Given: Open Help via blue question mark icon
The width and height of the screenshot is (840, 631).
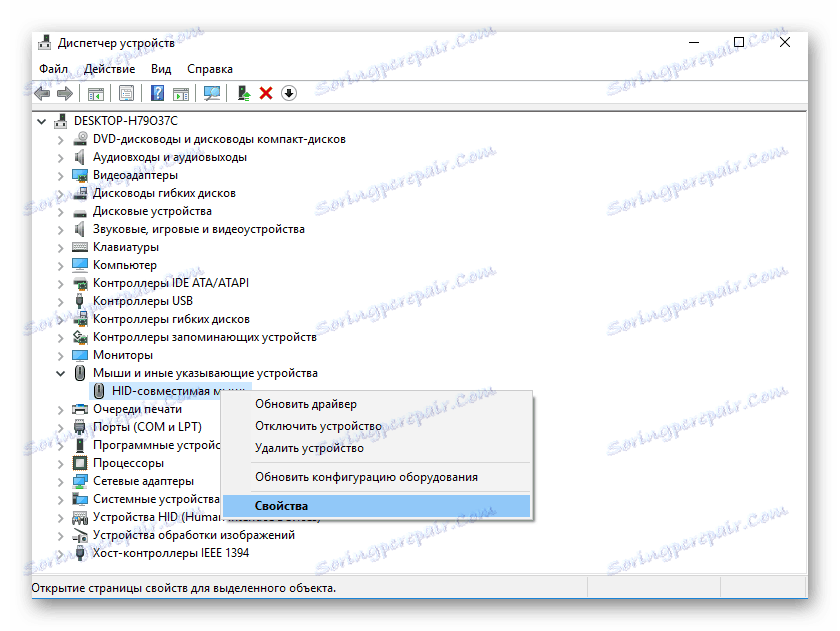Looking at the screenshot, I should point(158,93).
